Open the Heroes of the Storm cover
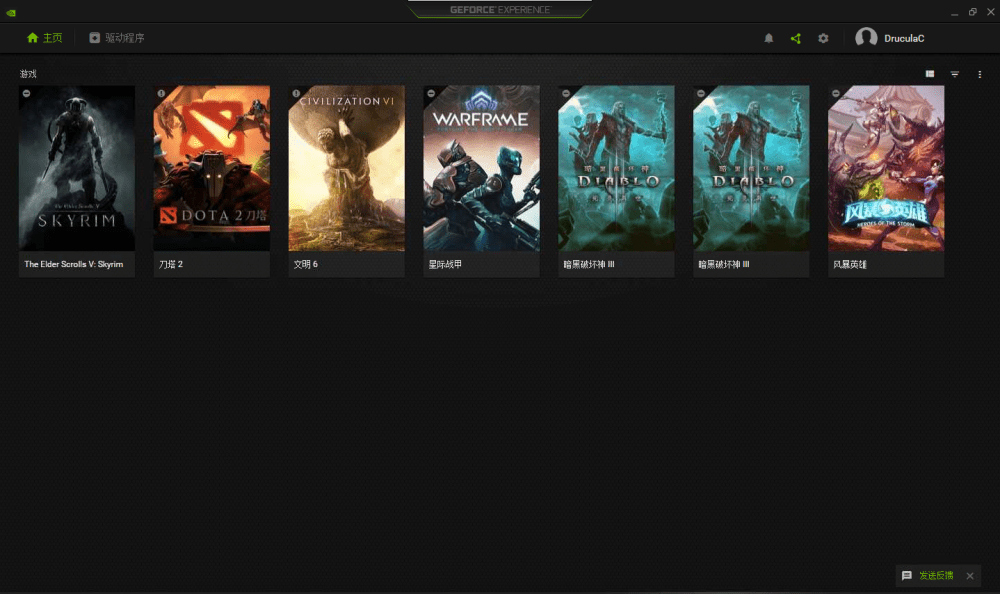 tap(886, 168)
